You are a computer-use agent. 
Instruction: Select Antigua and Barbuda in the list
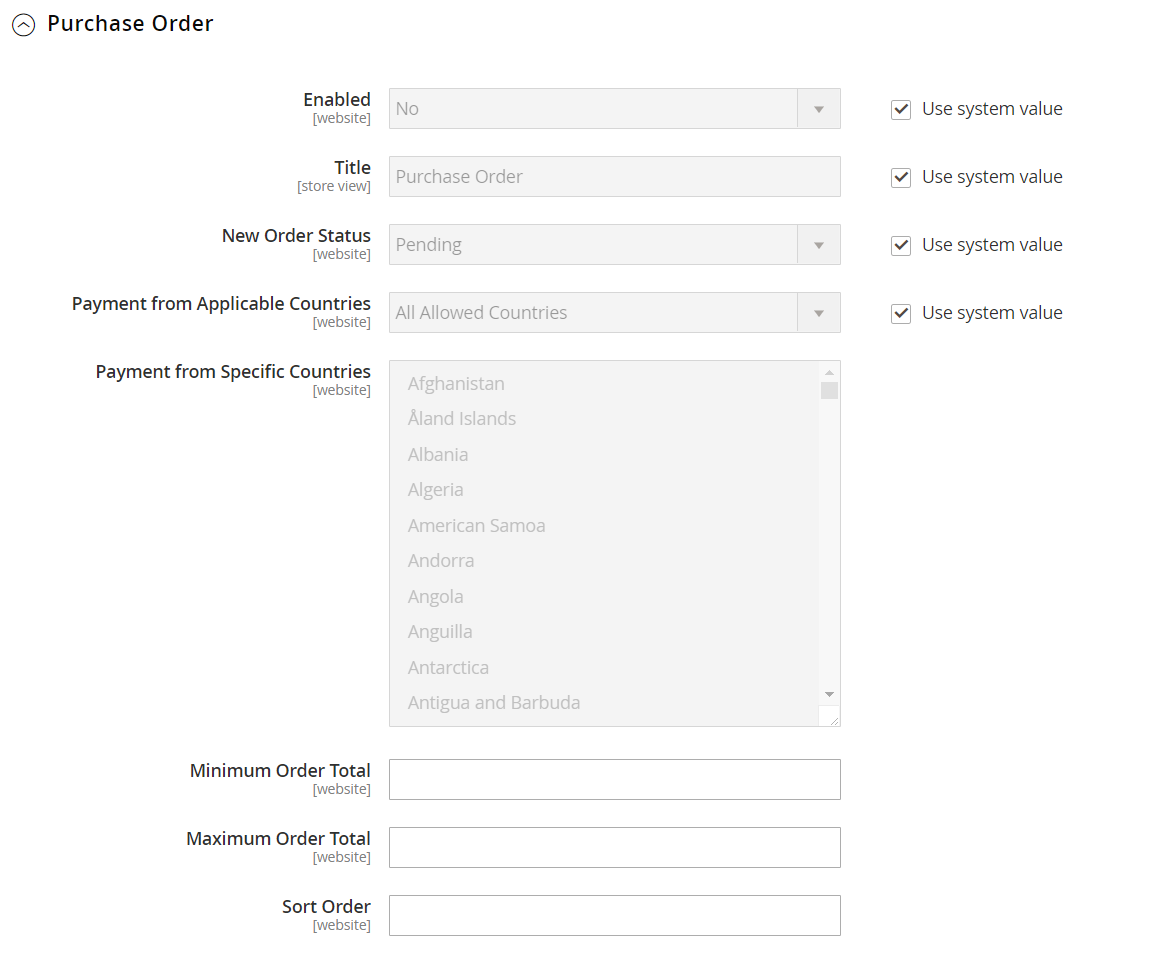click(x=604, y=703)
